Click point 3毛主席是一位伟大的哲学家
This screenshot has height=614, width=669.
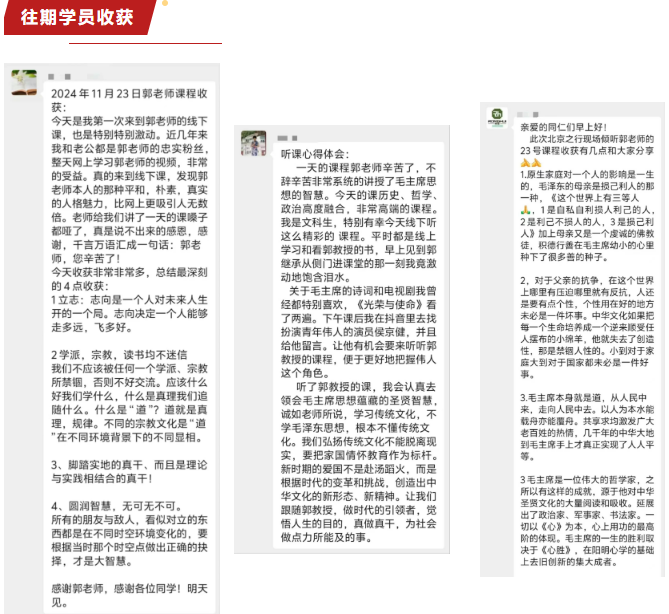(581, 480)
